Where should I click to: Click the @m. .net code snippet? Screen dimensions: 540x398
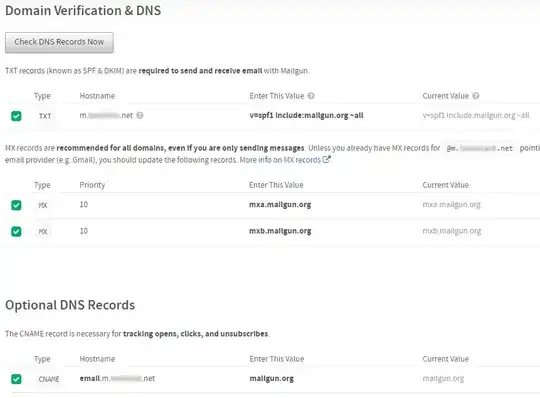tap(479, 148)
